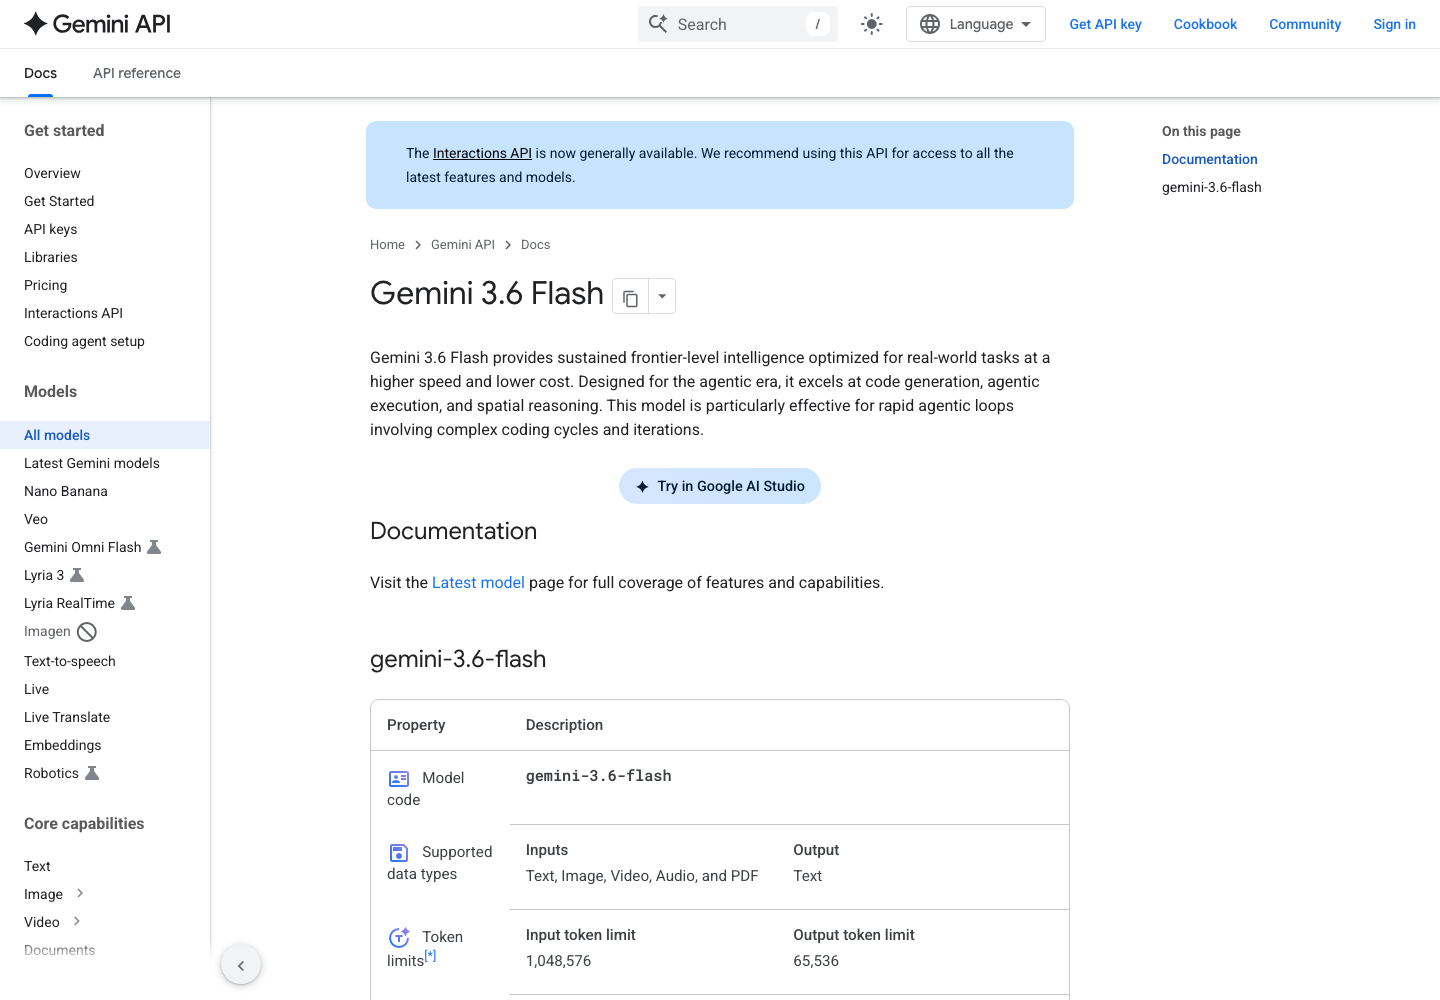Open Live sidebar item
Screen dimensions: 1440x1000
point(36,689)
